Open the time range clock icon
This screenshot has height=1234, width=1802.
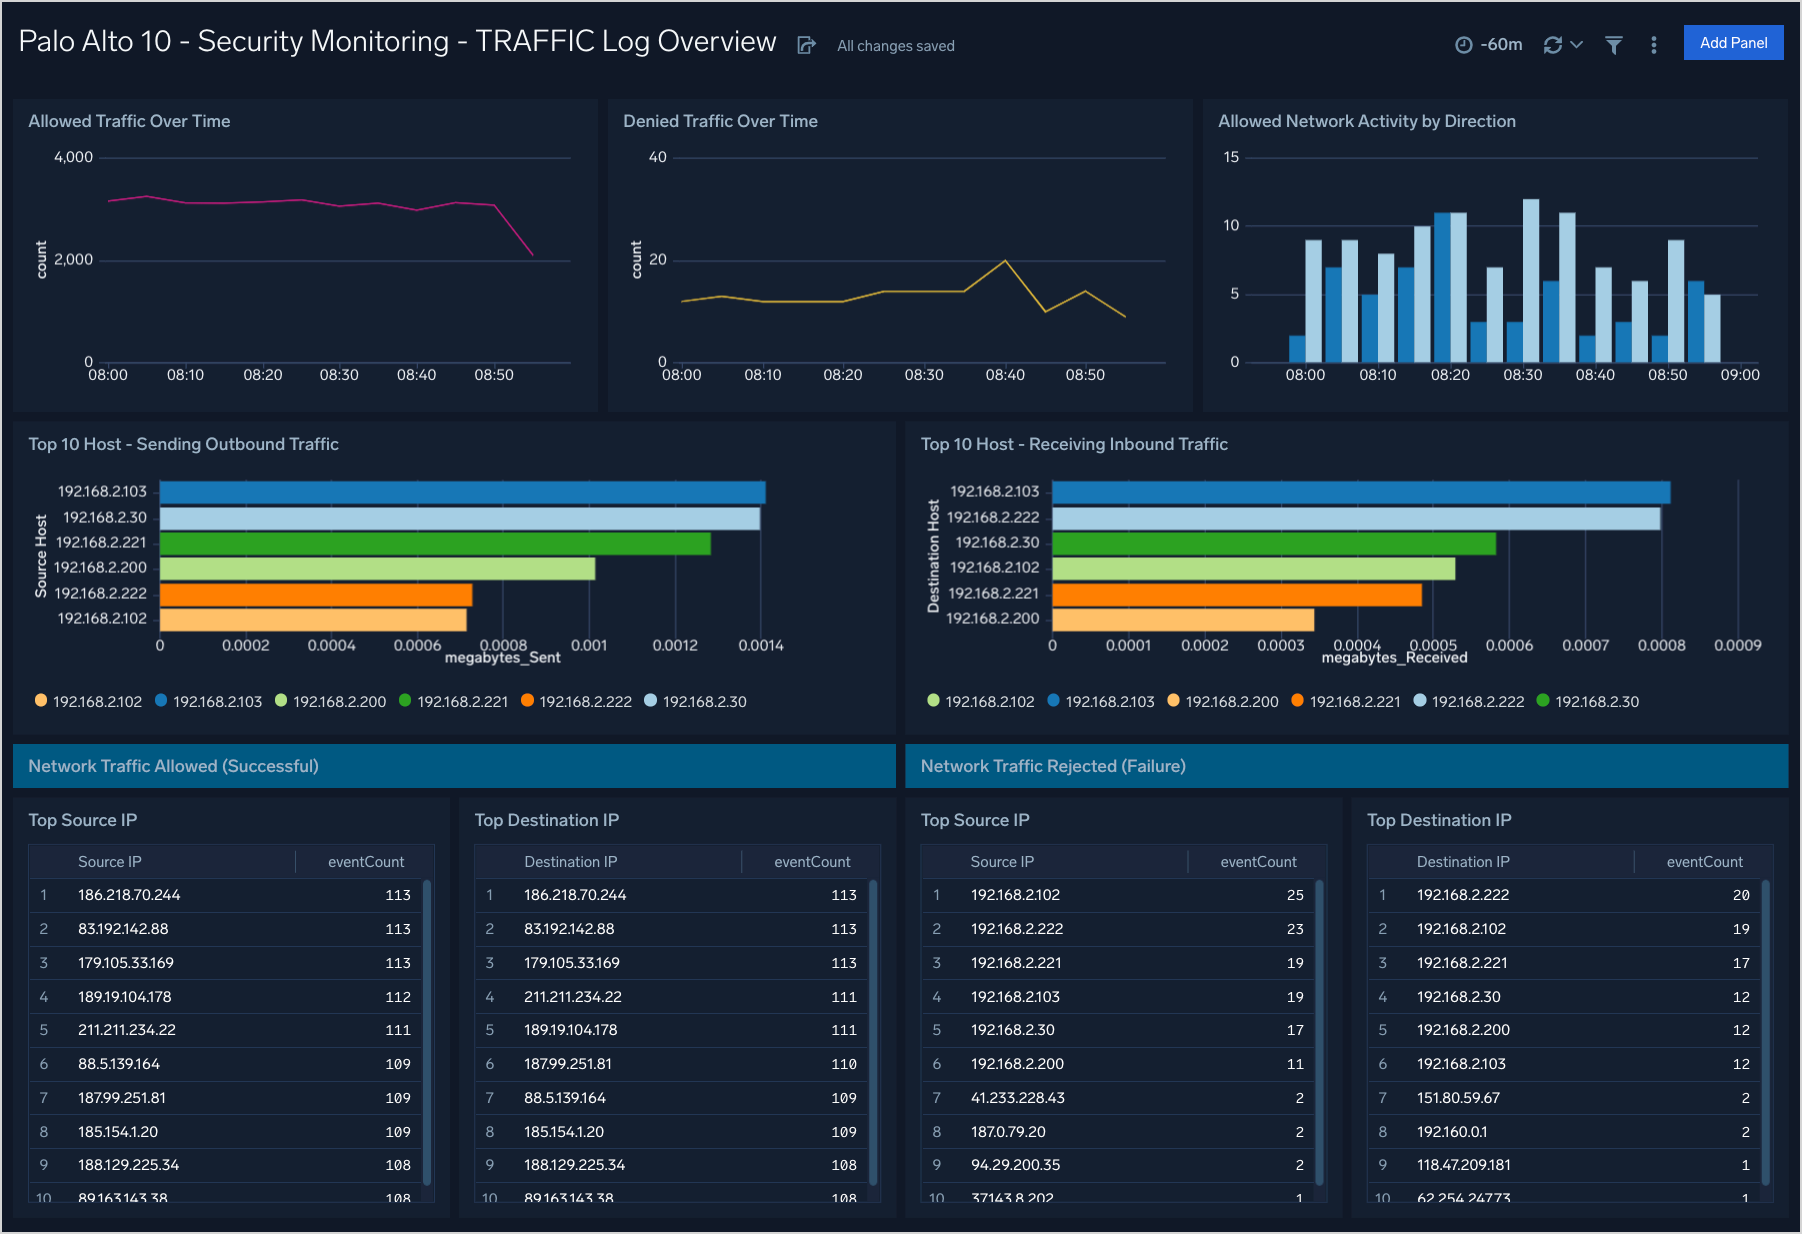click(x=1462, y=44)
